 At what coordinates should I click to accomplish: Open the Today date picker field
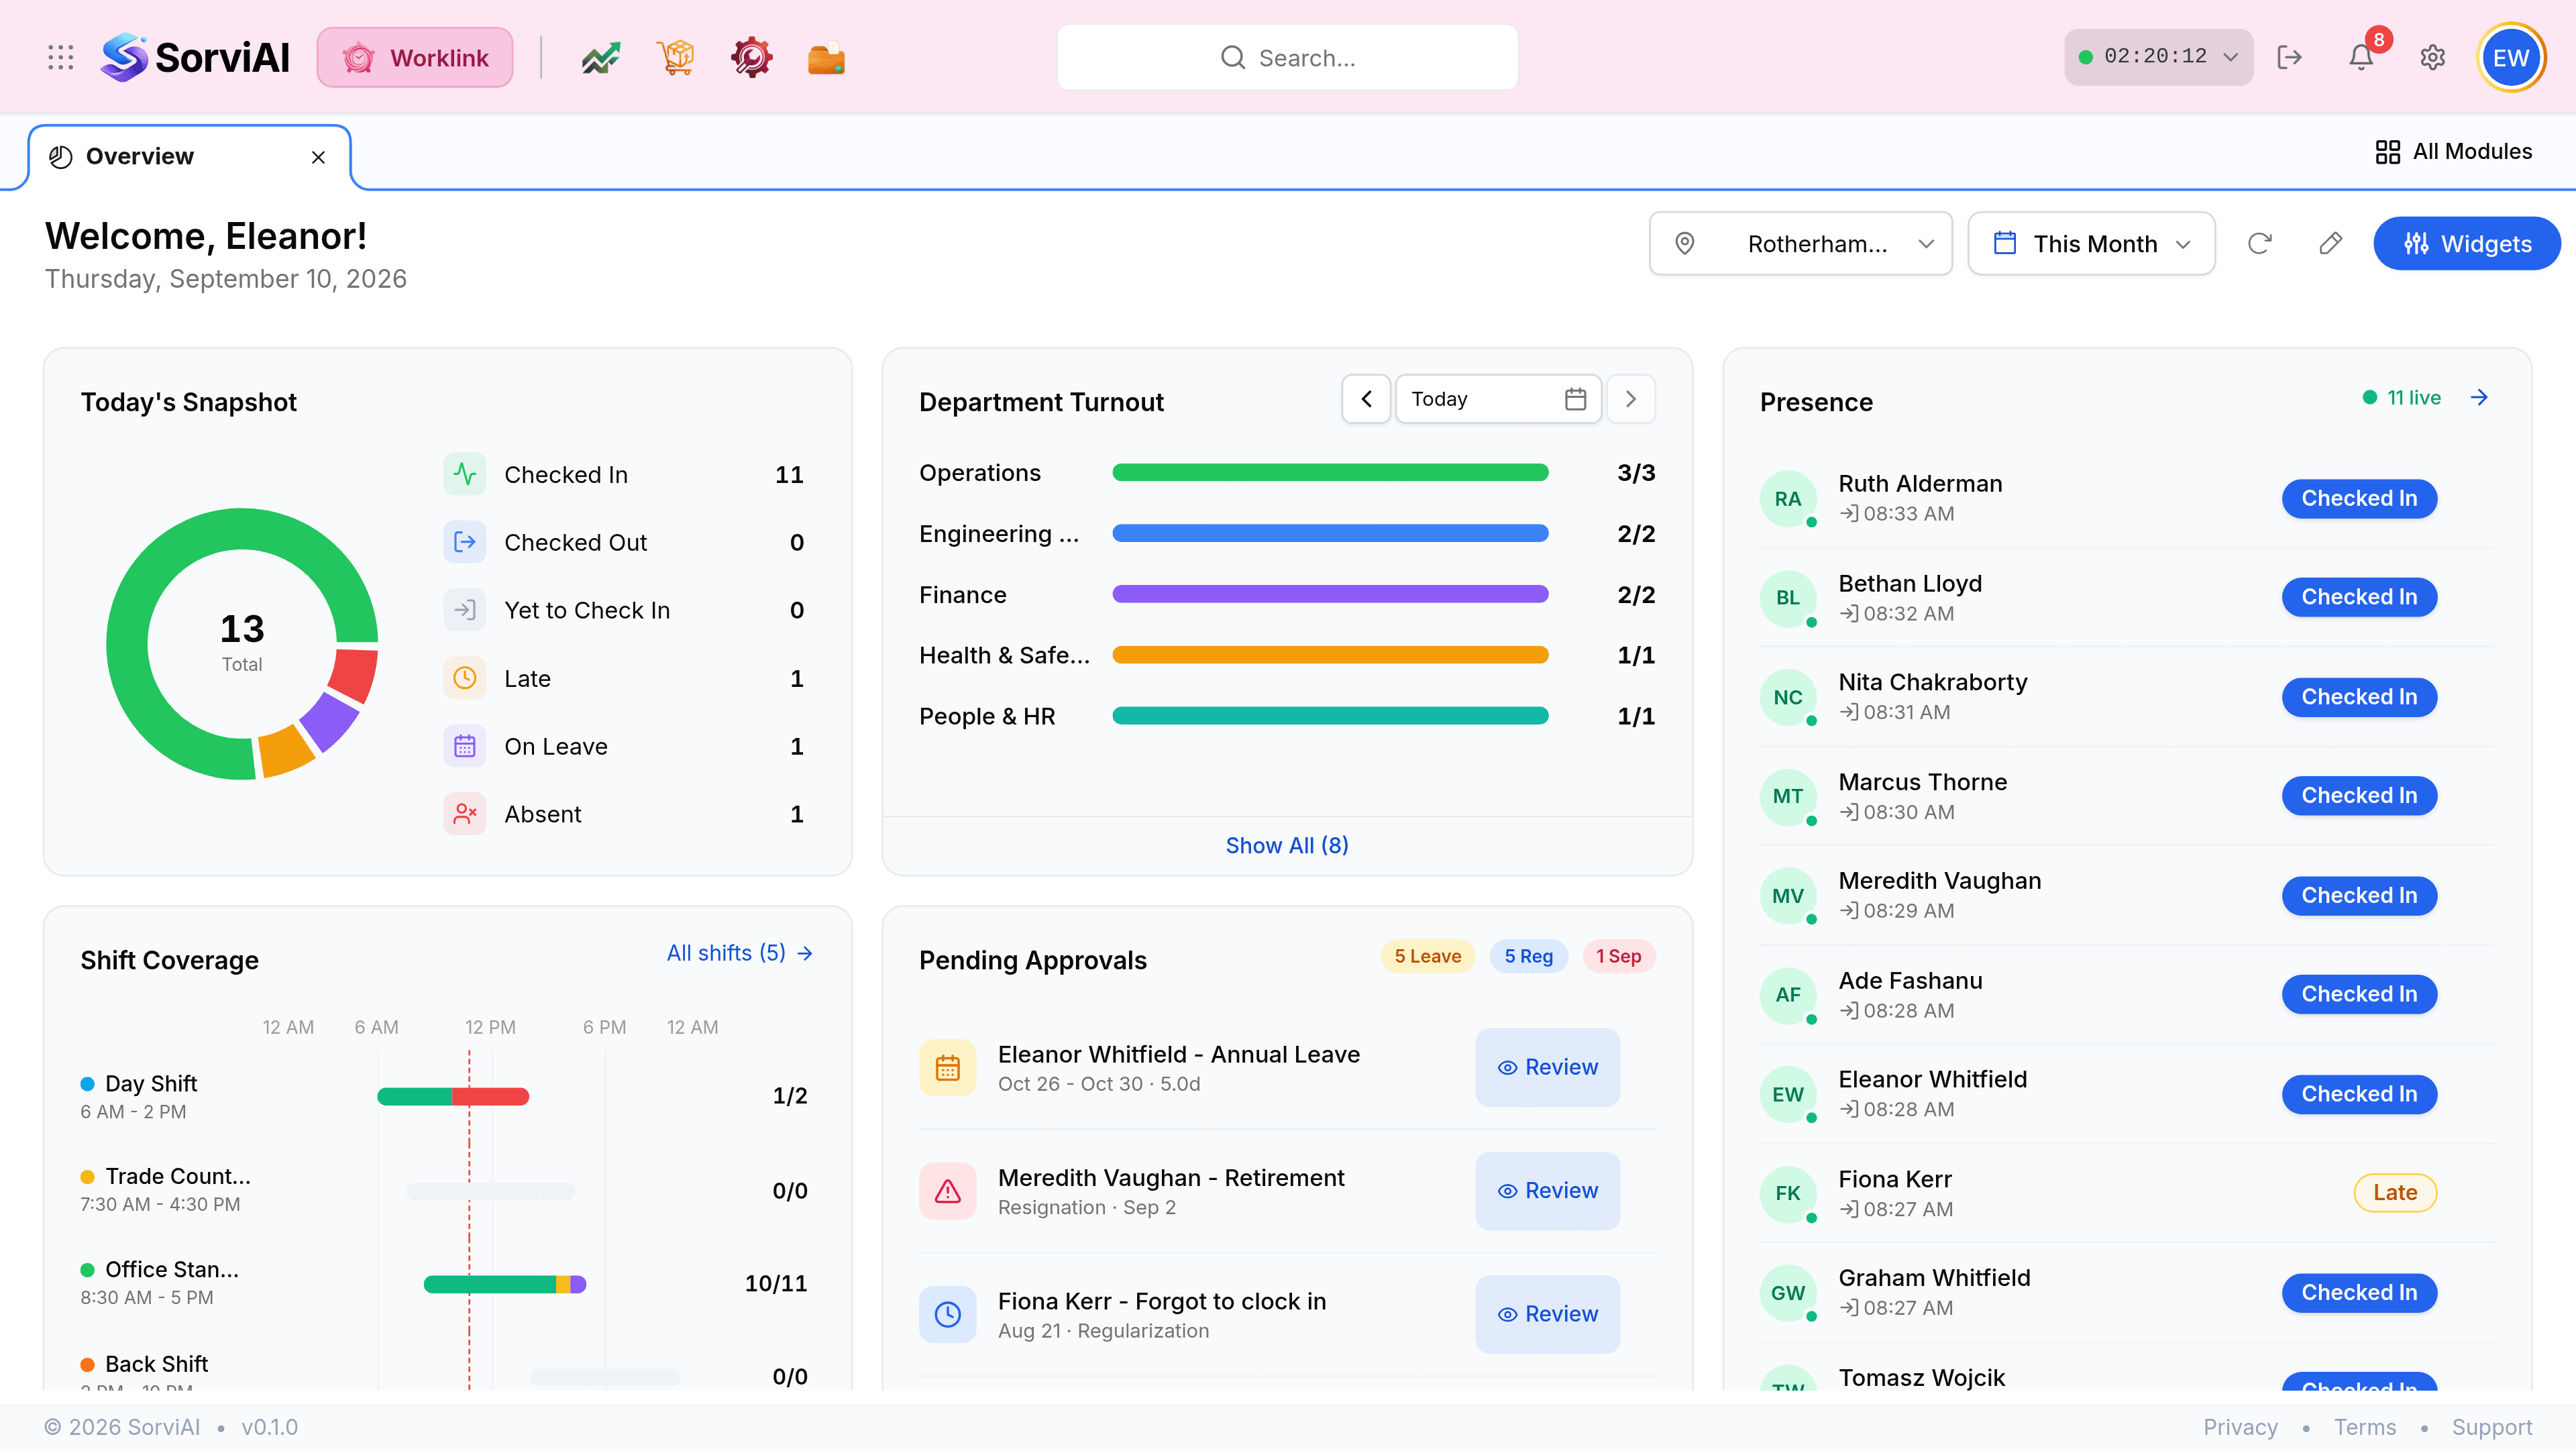(x=1498, y=399)
